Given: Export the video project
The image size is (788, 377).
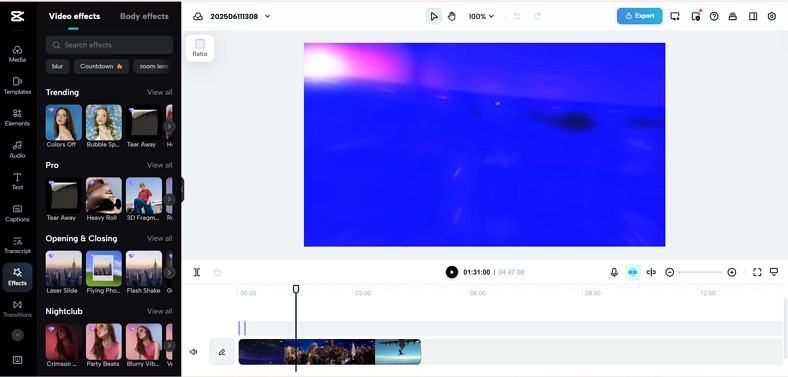Looking at the screenshot, I should (639, 16).
